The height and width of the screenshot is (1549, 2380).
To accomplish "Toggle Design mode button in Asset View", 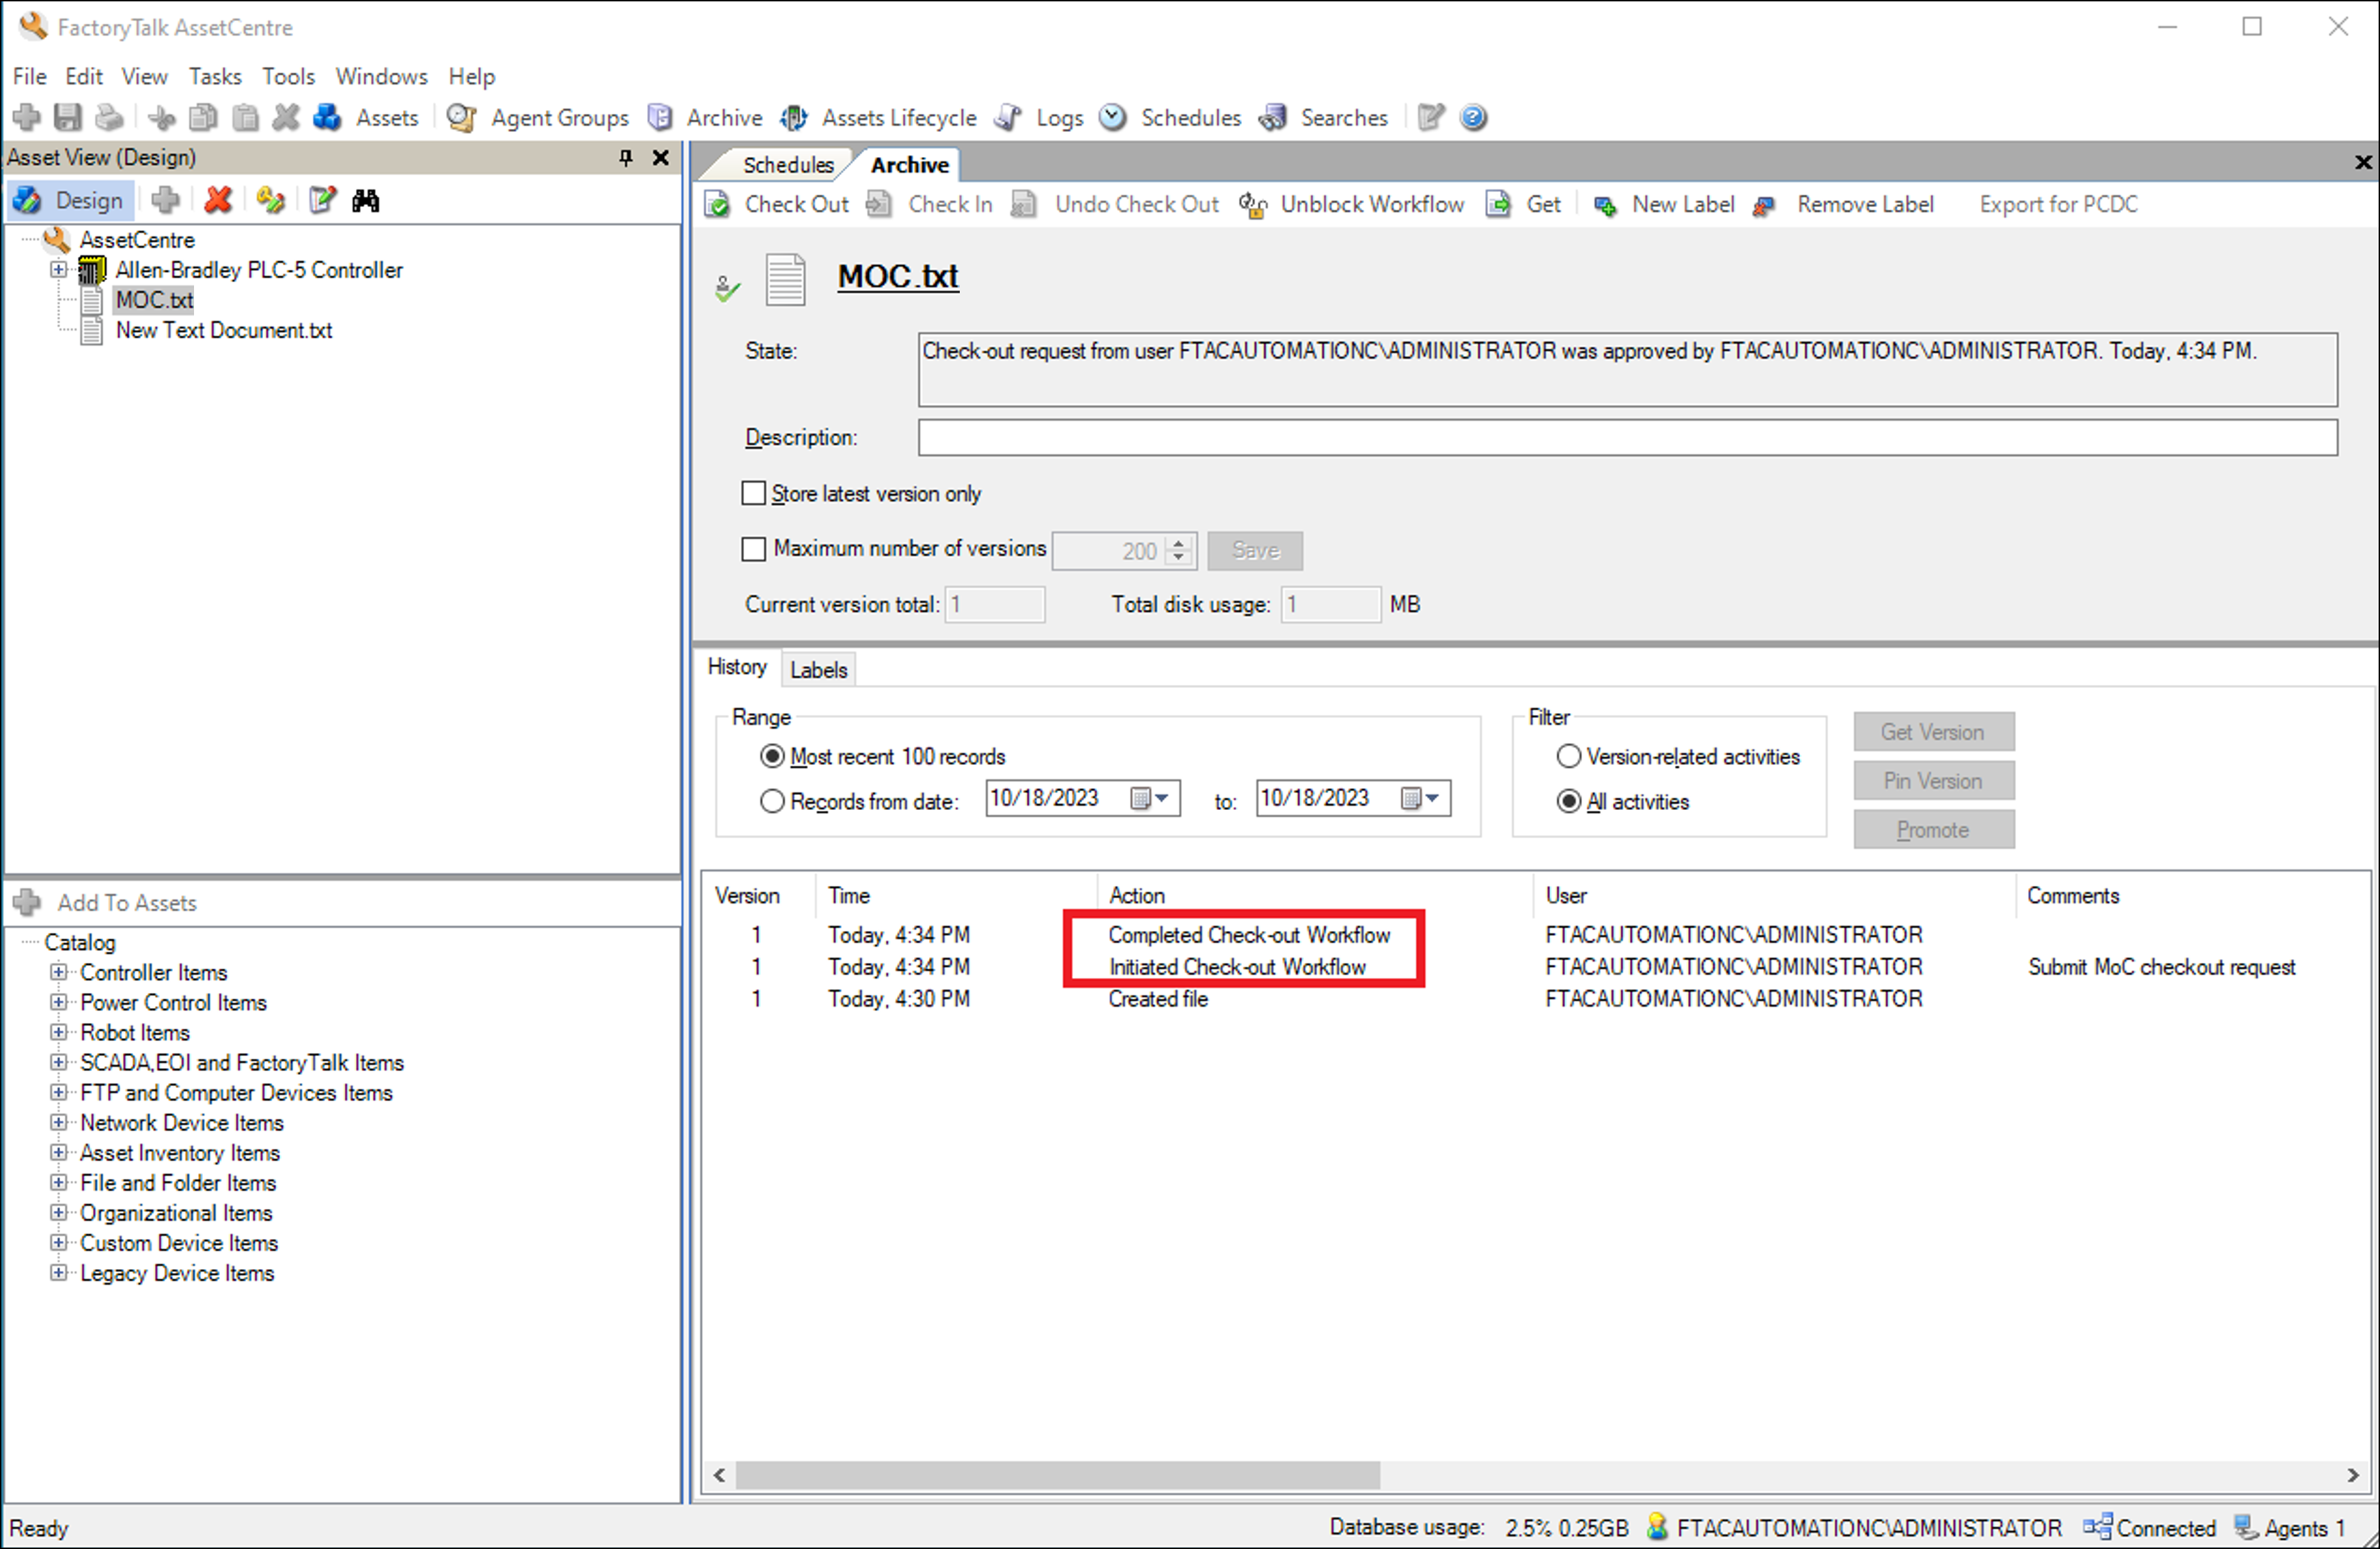I will 70,201.
